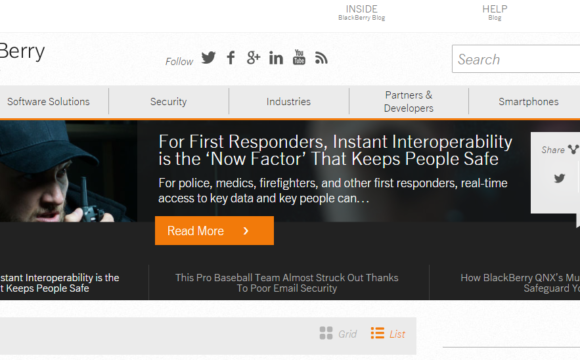Open the Industries menu item
Screen dimensions: 580x360
(289, 101)
